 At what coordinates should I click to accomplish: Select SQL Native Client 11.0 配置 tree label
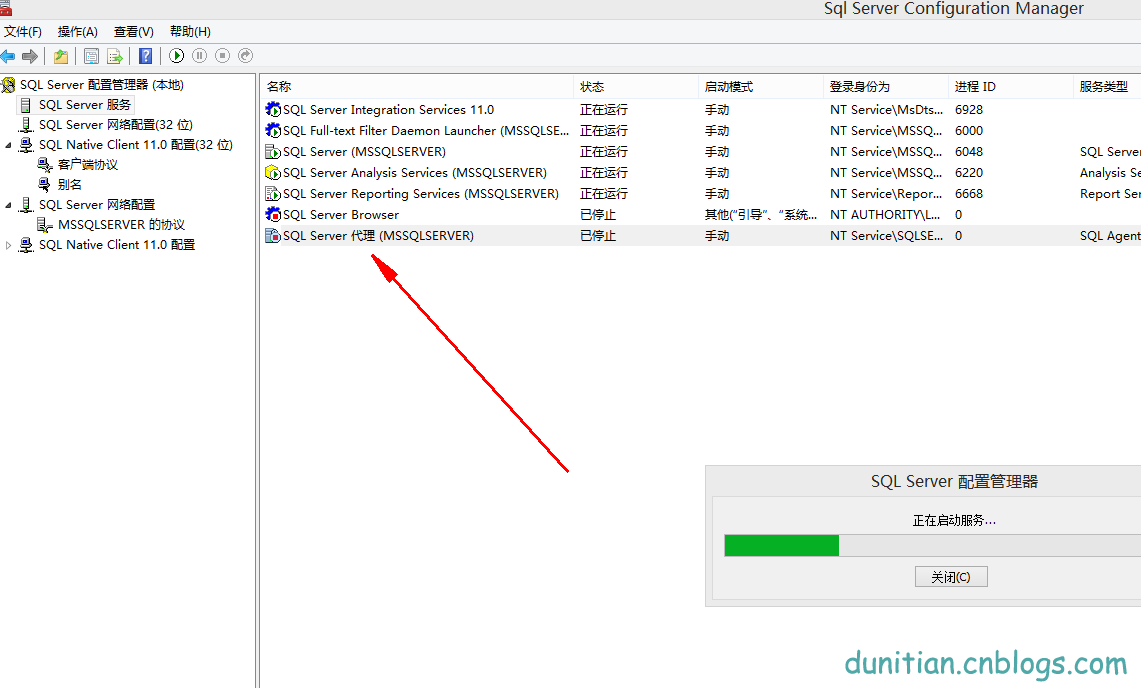click(x=117, y=245)
